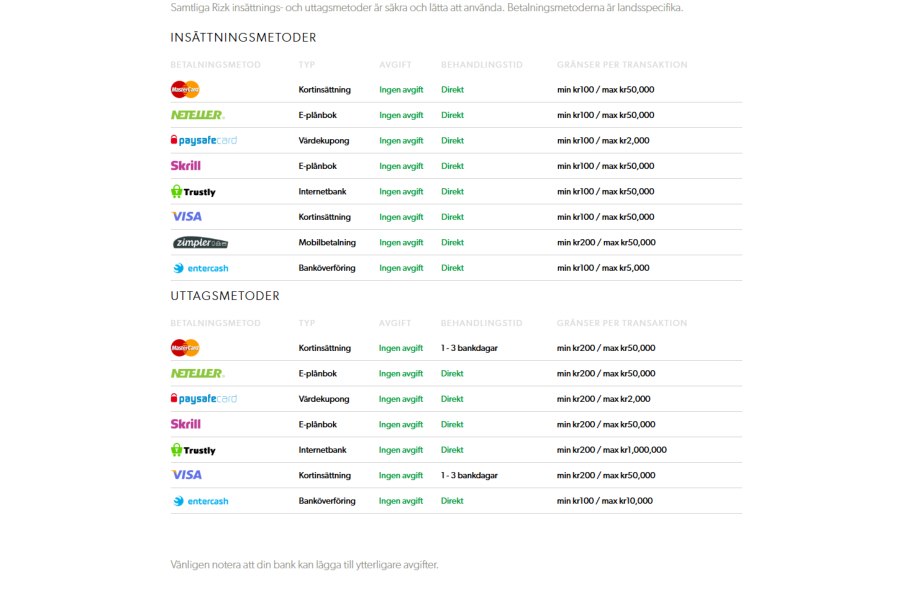Screen dimensions: 900x600
Task: Choose the Trustly logo in deposit methods
Action: [x=193, y=192]
